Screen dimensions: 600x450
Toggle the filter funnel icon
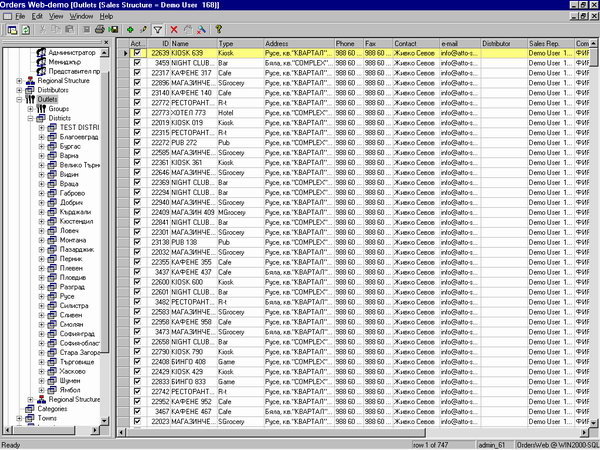[158, 29]
